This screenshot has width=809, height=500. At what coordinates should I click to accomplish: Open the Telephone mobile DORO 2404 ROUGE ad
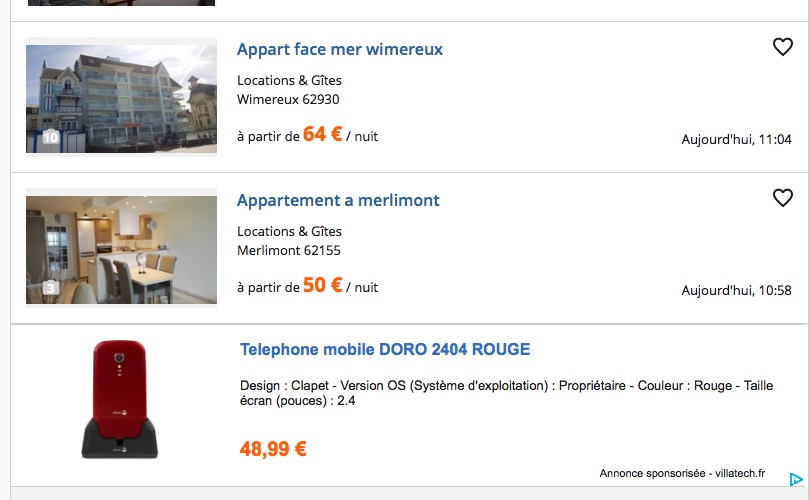[x=385, y=349]
